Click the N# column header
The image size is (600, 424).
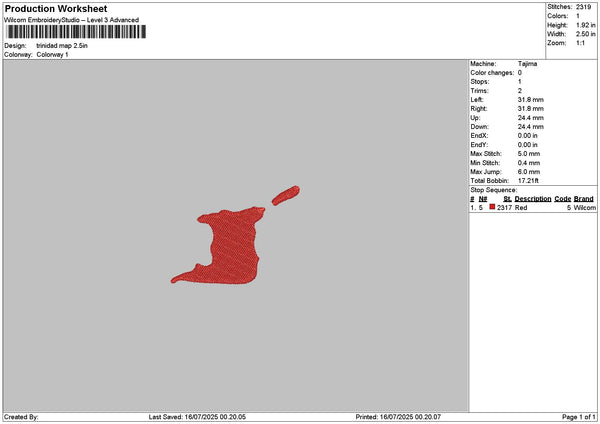coord(483,199)
